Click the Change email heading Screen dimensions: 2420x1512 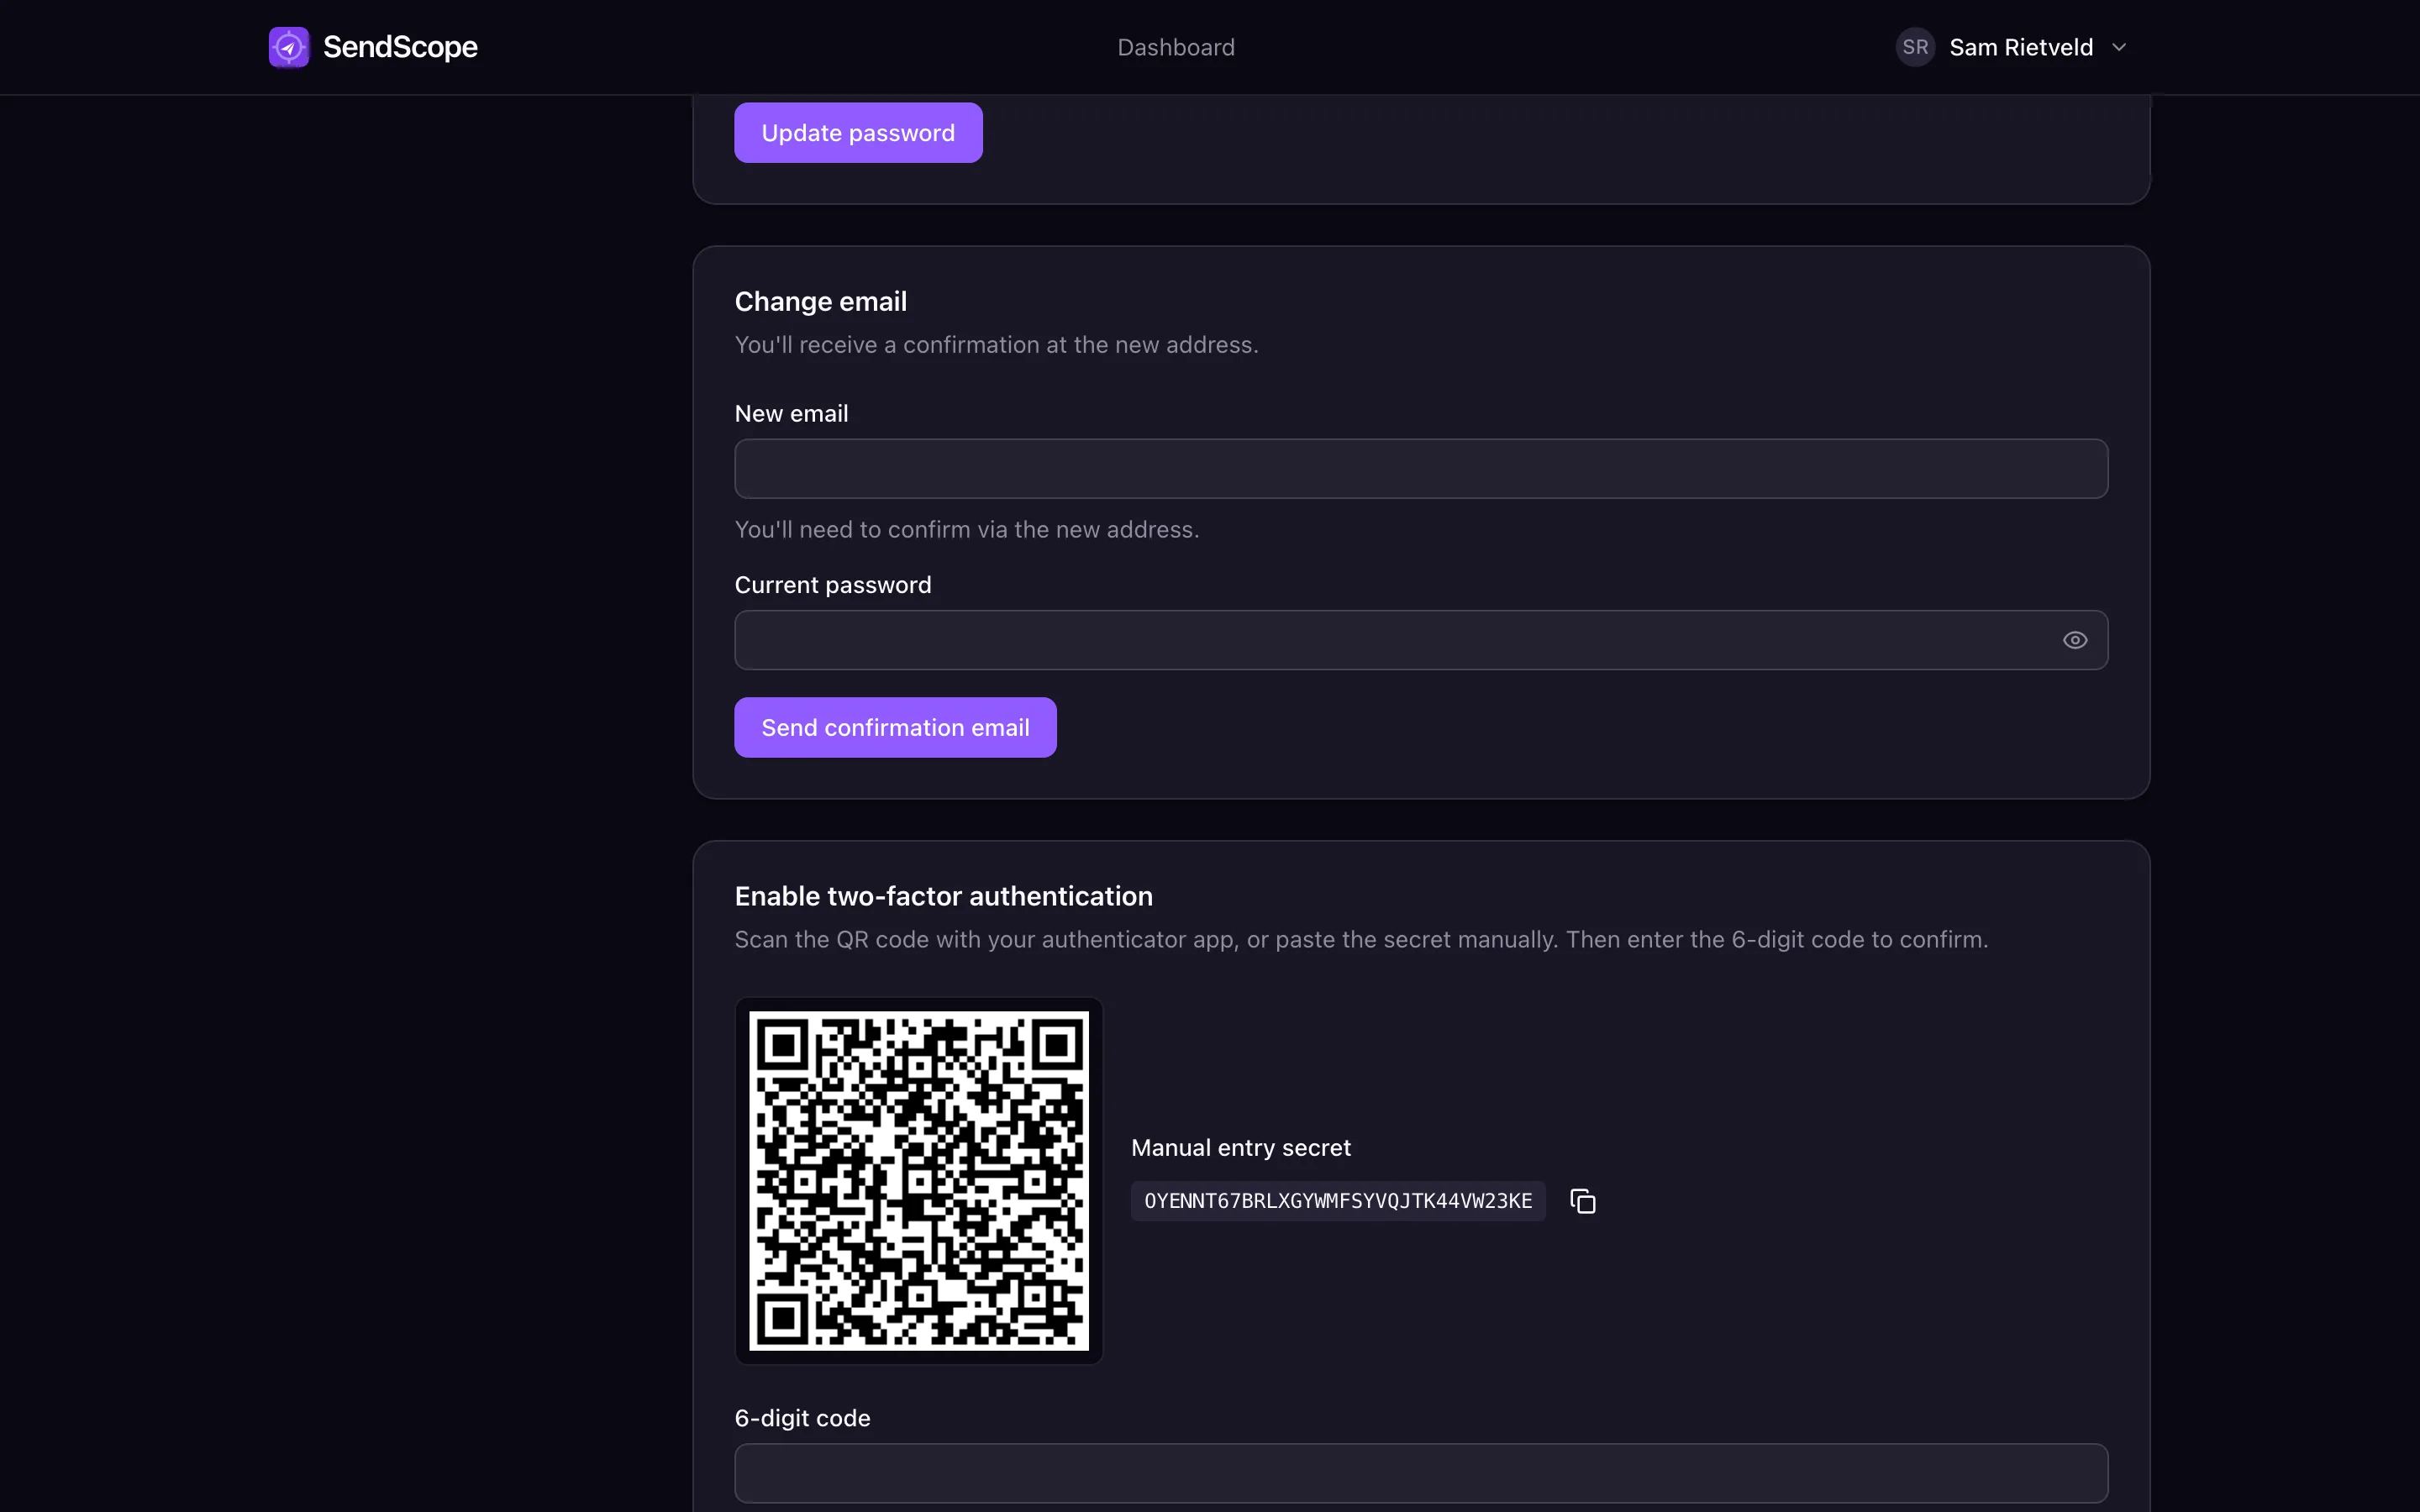[820, 301]
